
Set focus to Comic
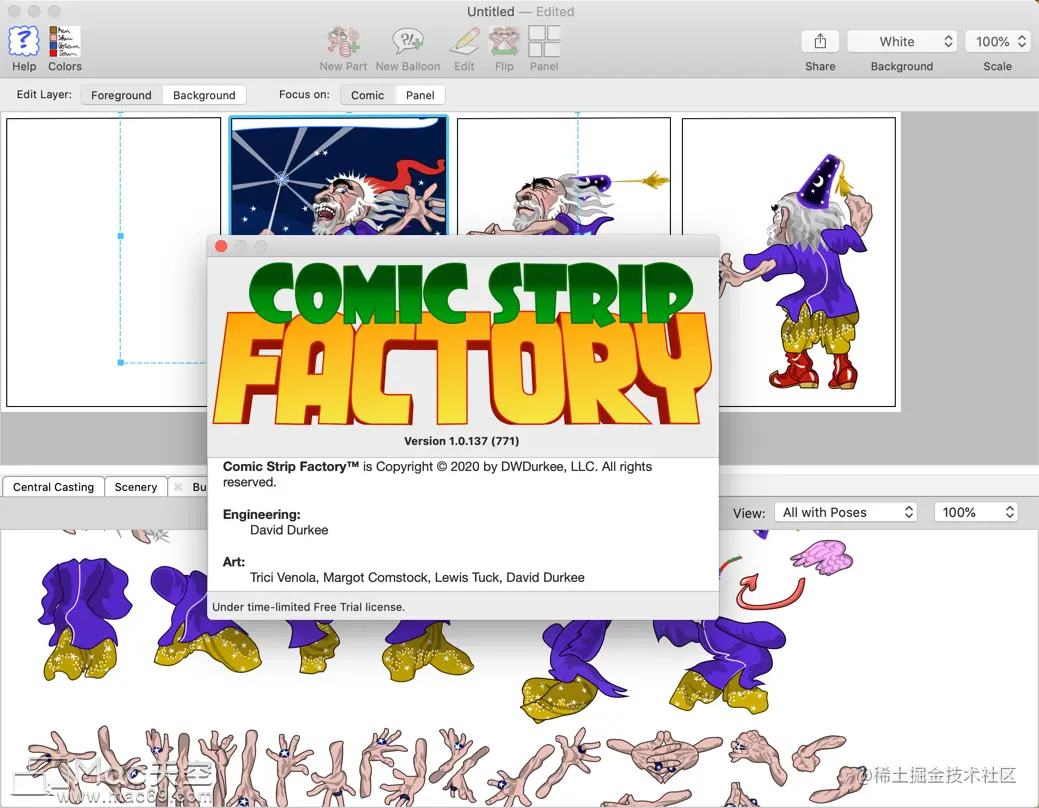pyautogui.click(x=368, y=95)
